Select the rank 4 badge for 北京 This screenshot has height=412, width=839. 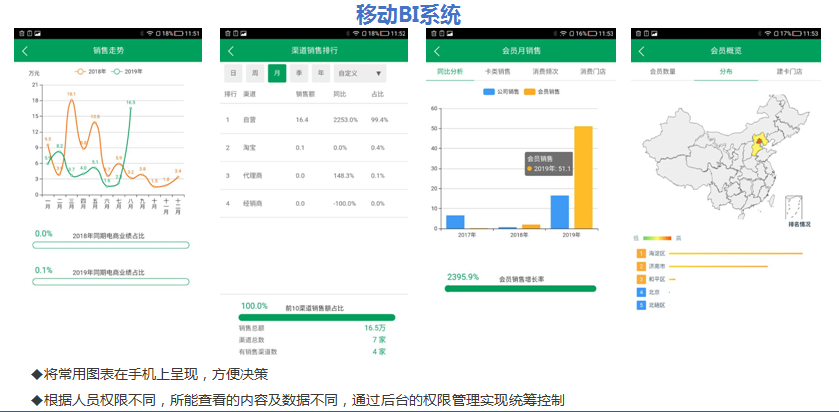pyautogui.click(x=641, y=292)
